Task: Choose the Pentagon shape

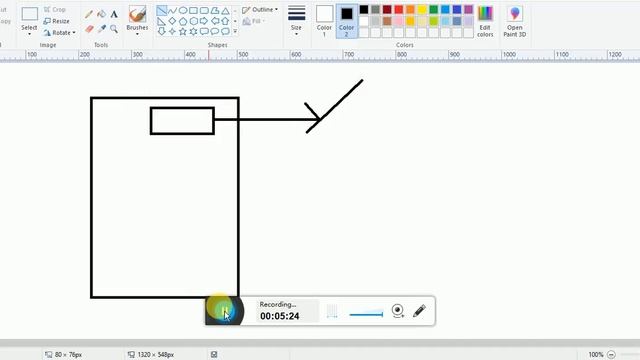Action: [183, 21]
